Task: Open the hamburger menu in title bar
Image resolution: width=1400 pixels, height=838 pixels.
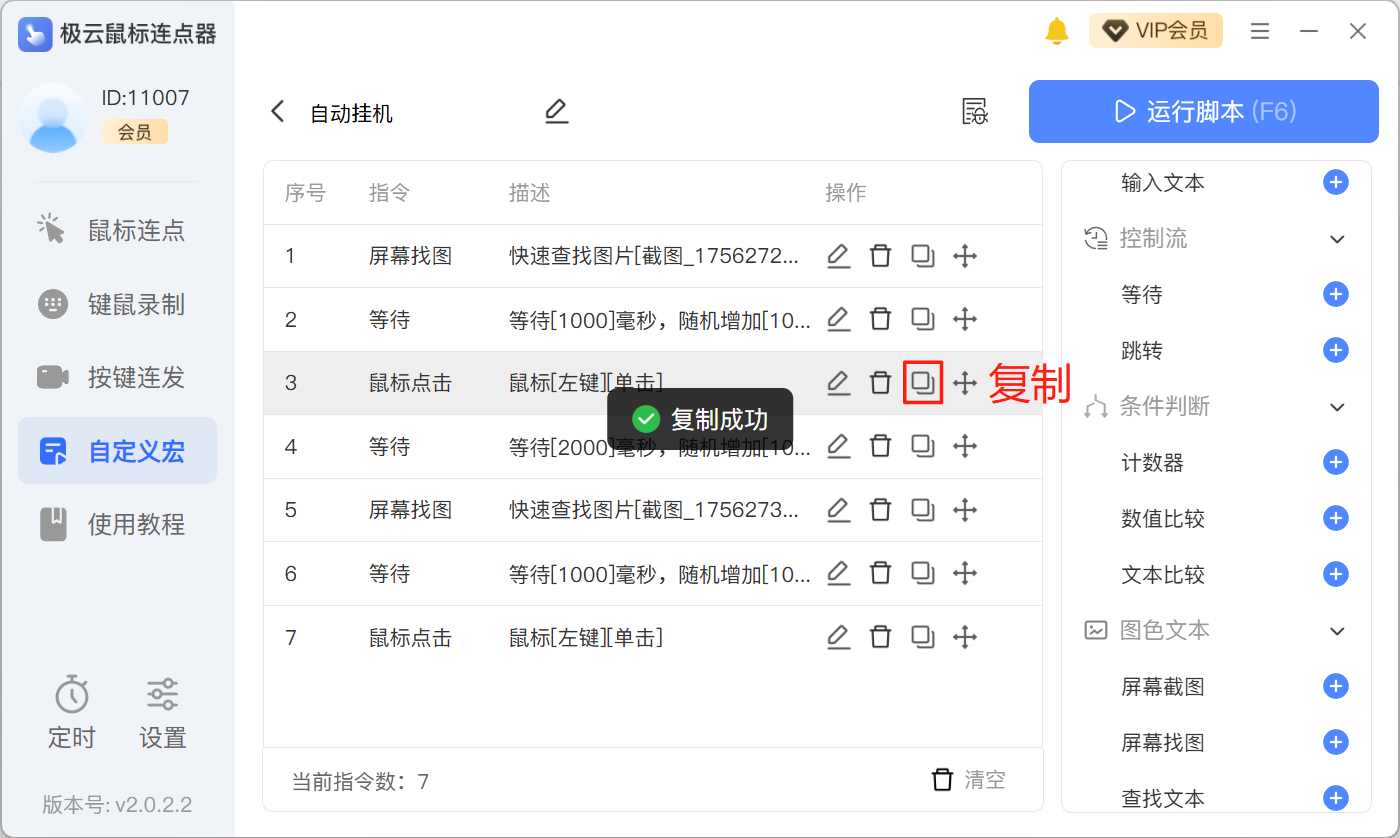Action: pos(1260,32)
